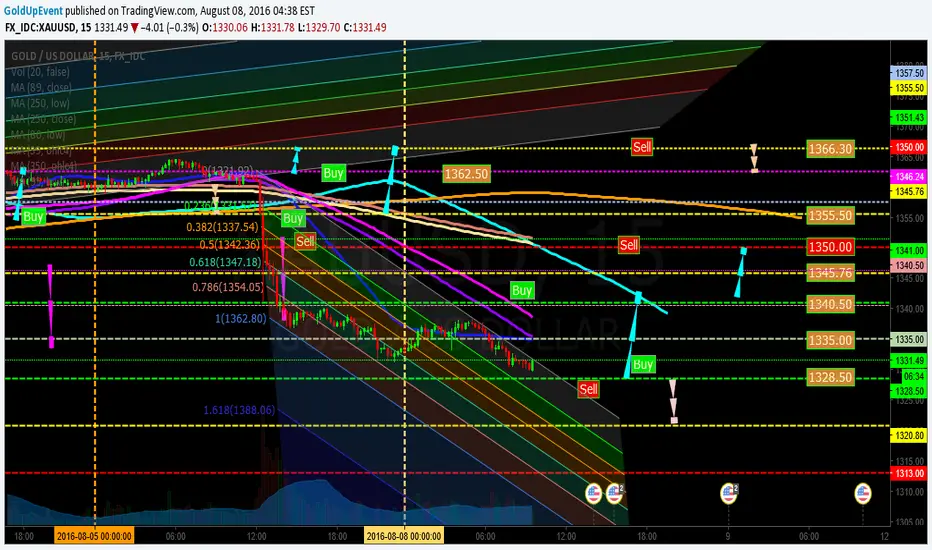Click the magenta 1346.24 price axis tag
This screenshot has width=932, height=550.
pos(909,177)
